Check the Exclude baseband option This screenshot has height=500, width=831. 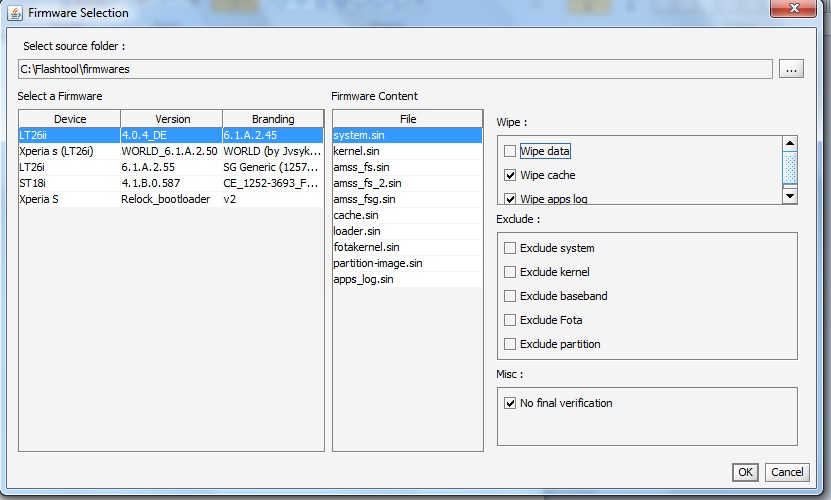510,296
